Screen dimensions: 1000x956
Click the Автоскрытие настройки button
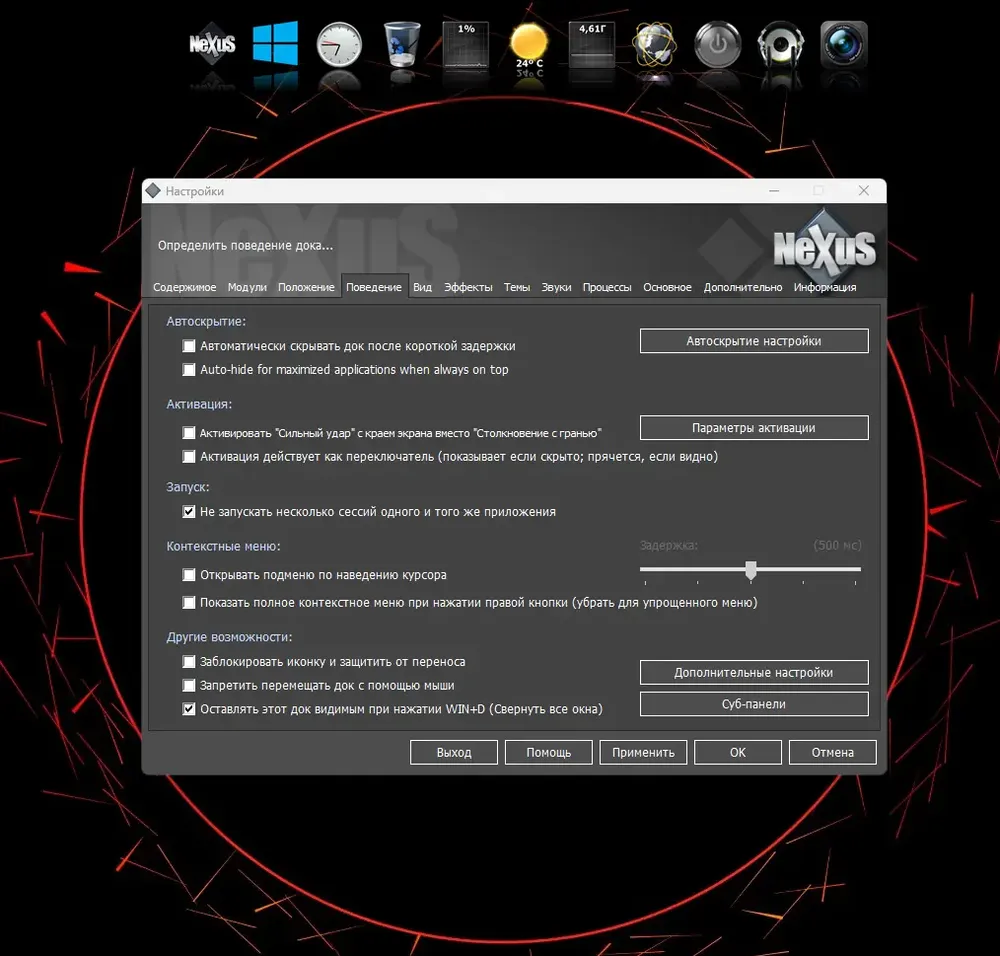(x=754, y=341)
